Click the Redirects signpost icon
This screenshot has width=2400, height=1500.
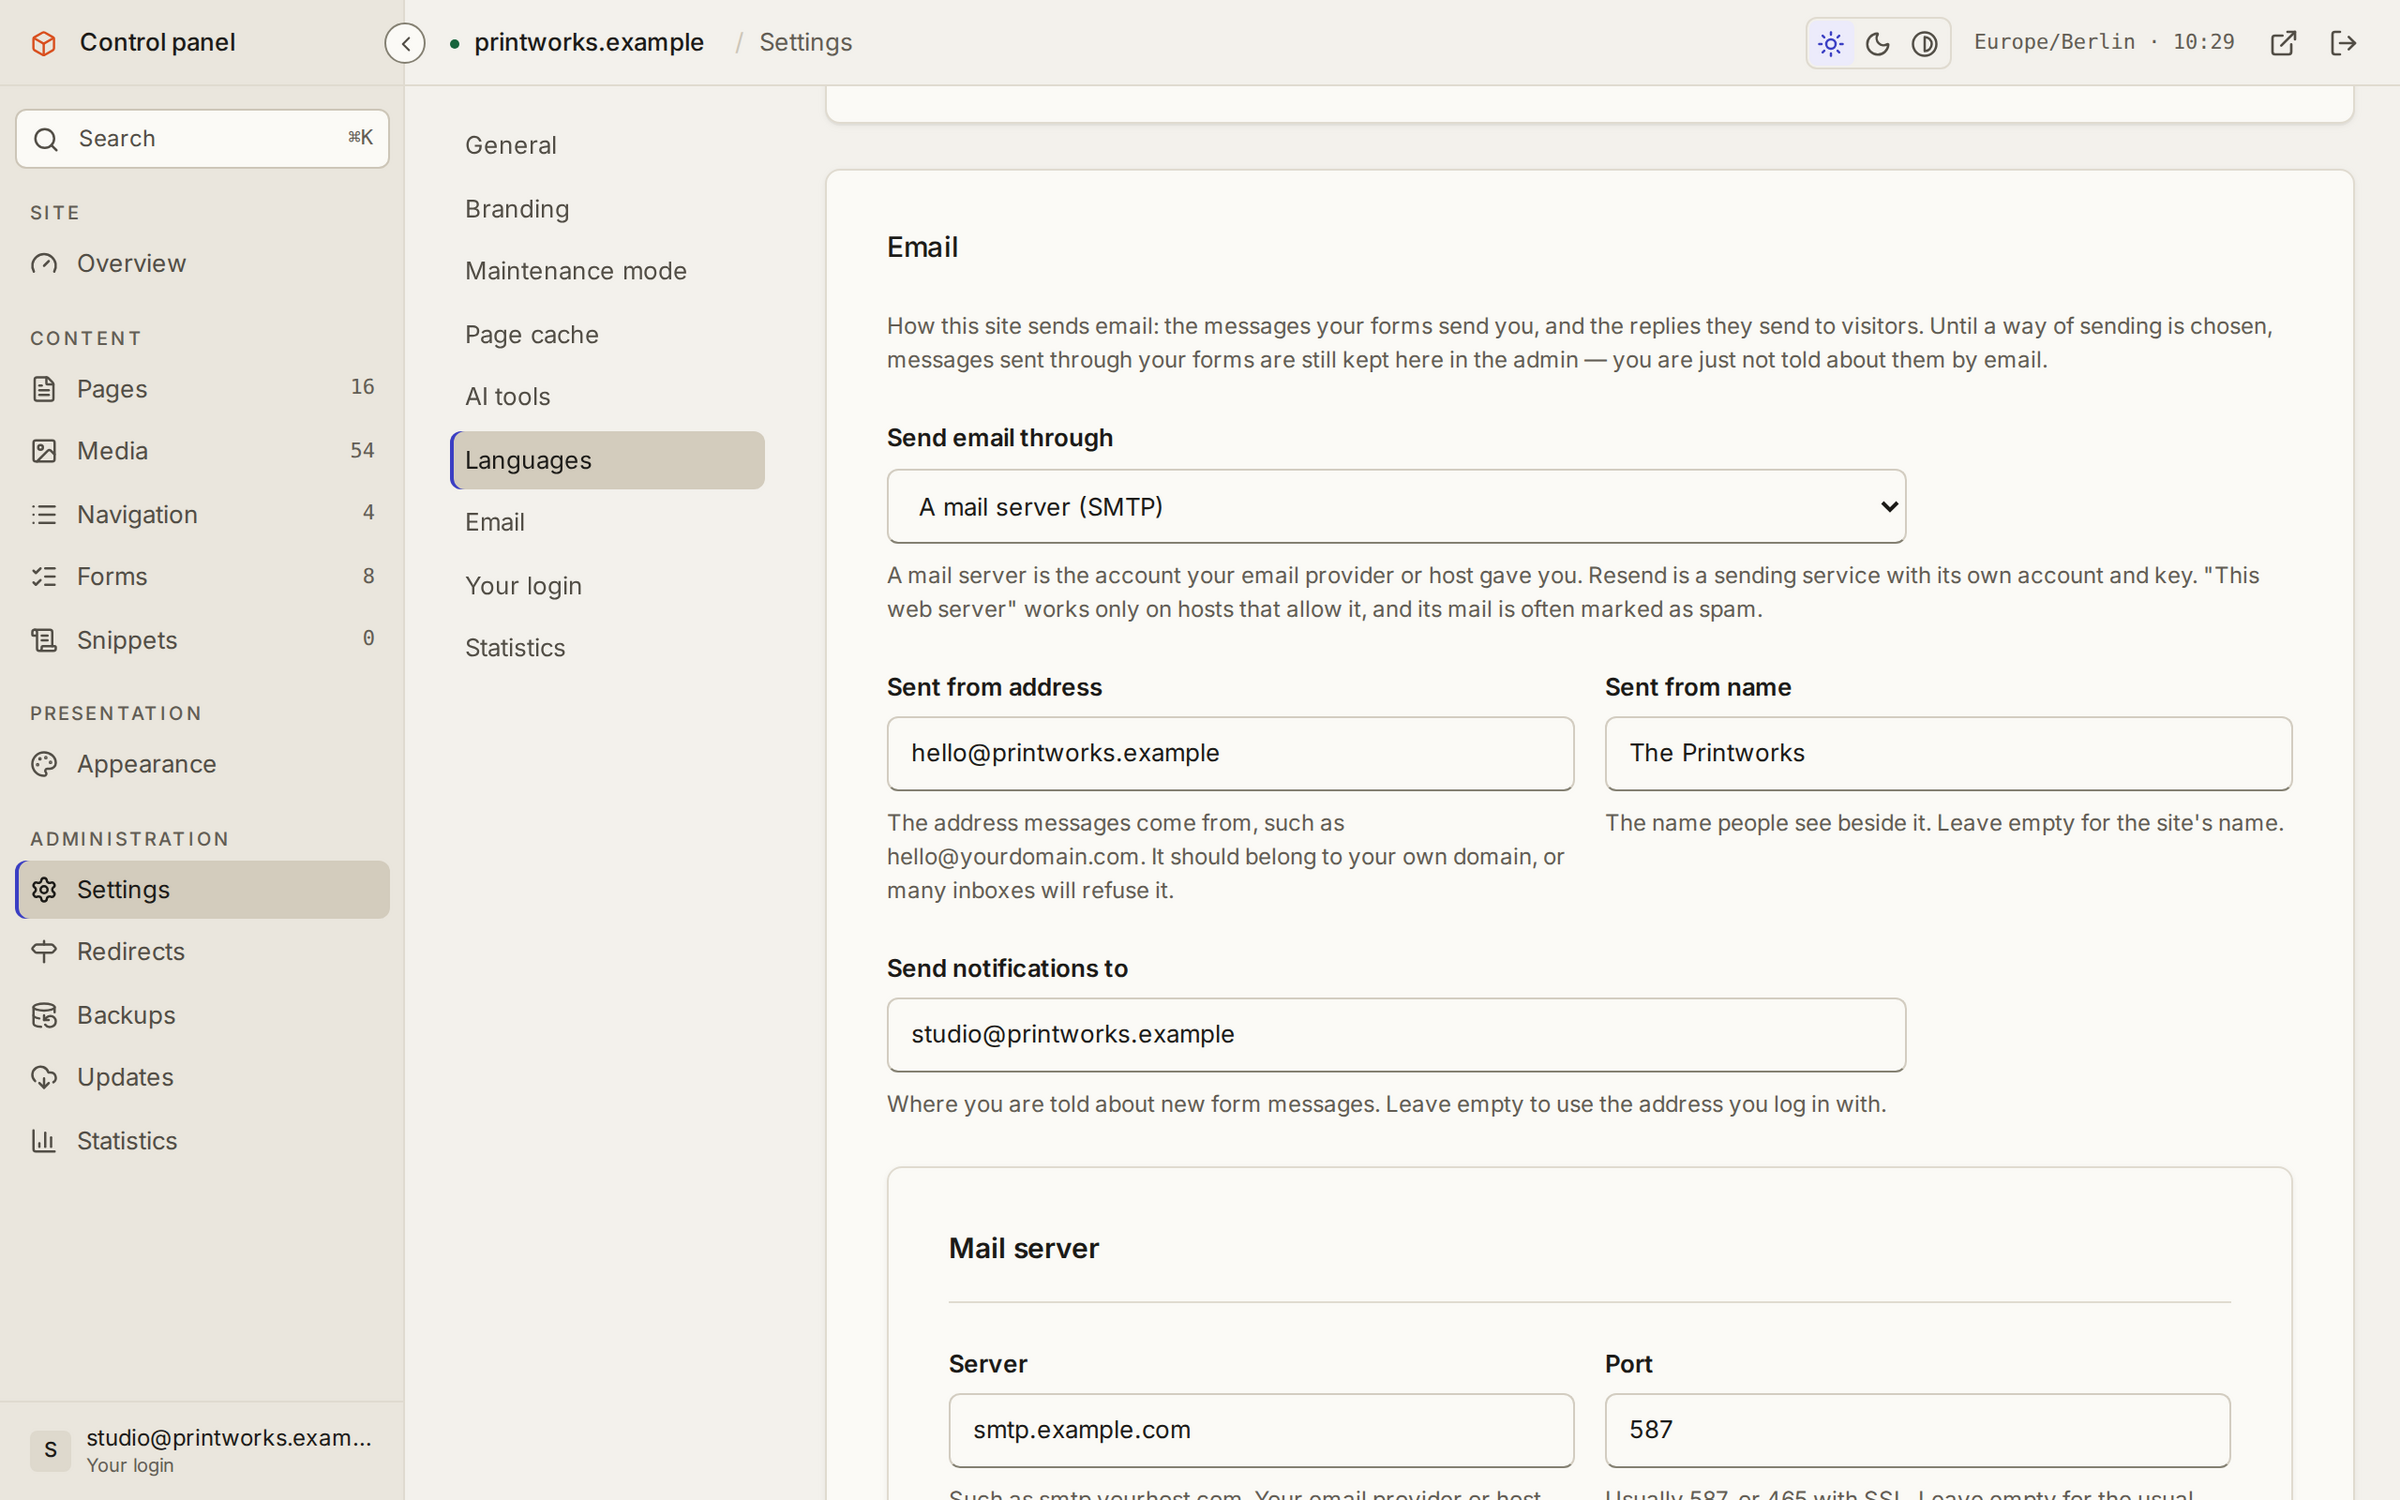(x=44, y=951)
